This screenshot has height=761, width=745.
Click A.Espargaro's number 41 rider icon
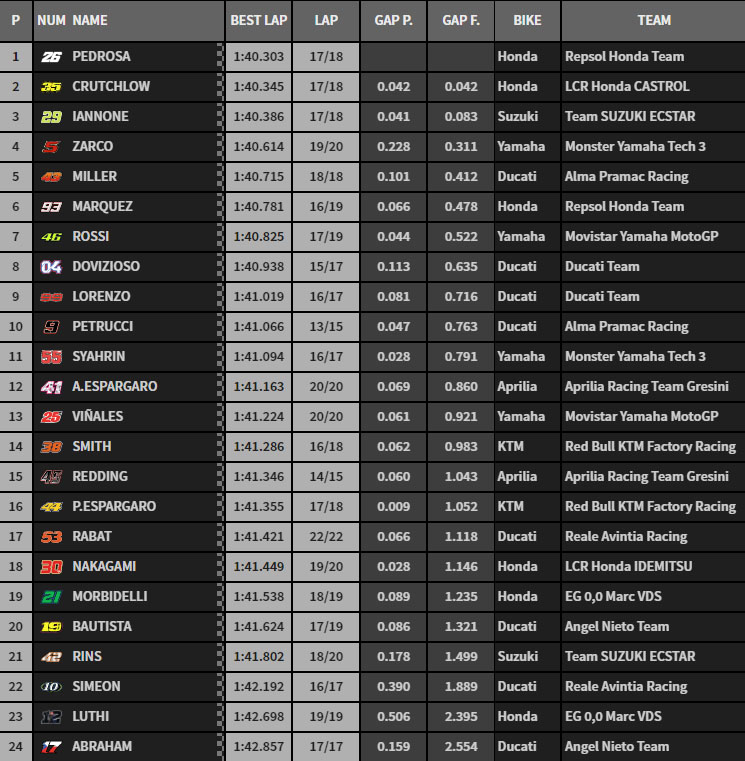pos(51,387)
